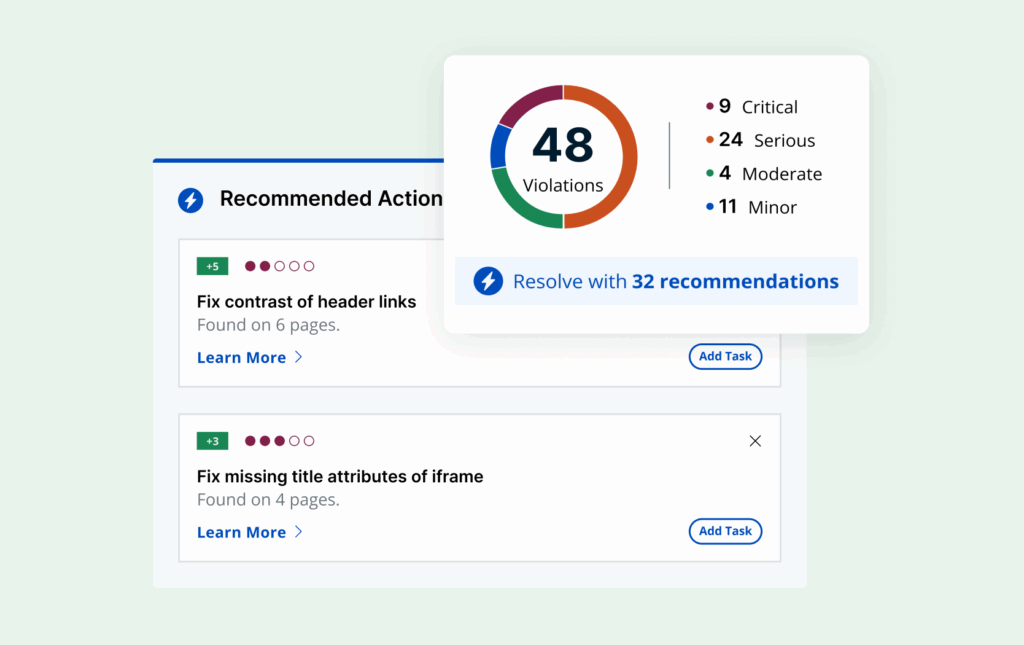Click the lightning icon beside Recommended Actions
This screenshot has width=1024, height=645.
pyautogui.click(x=190, y=200)
